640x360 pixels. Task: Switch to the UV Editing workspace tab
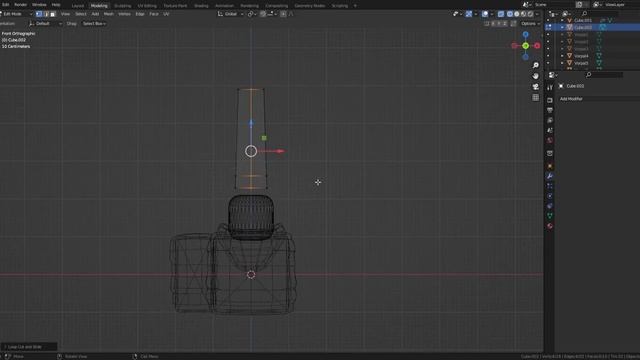147,6
